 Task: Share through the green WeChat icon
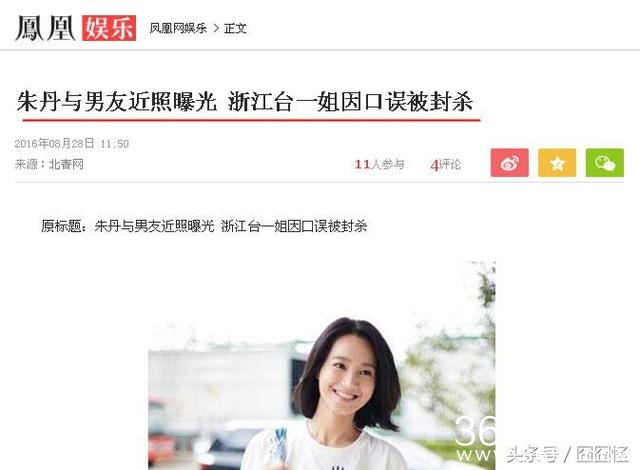[604, 163]
